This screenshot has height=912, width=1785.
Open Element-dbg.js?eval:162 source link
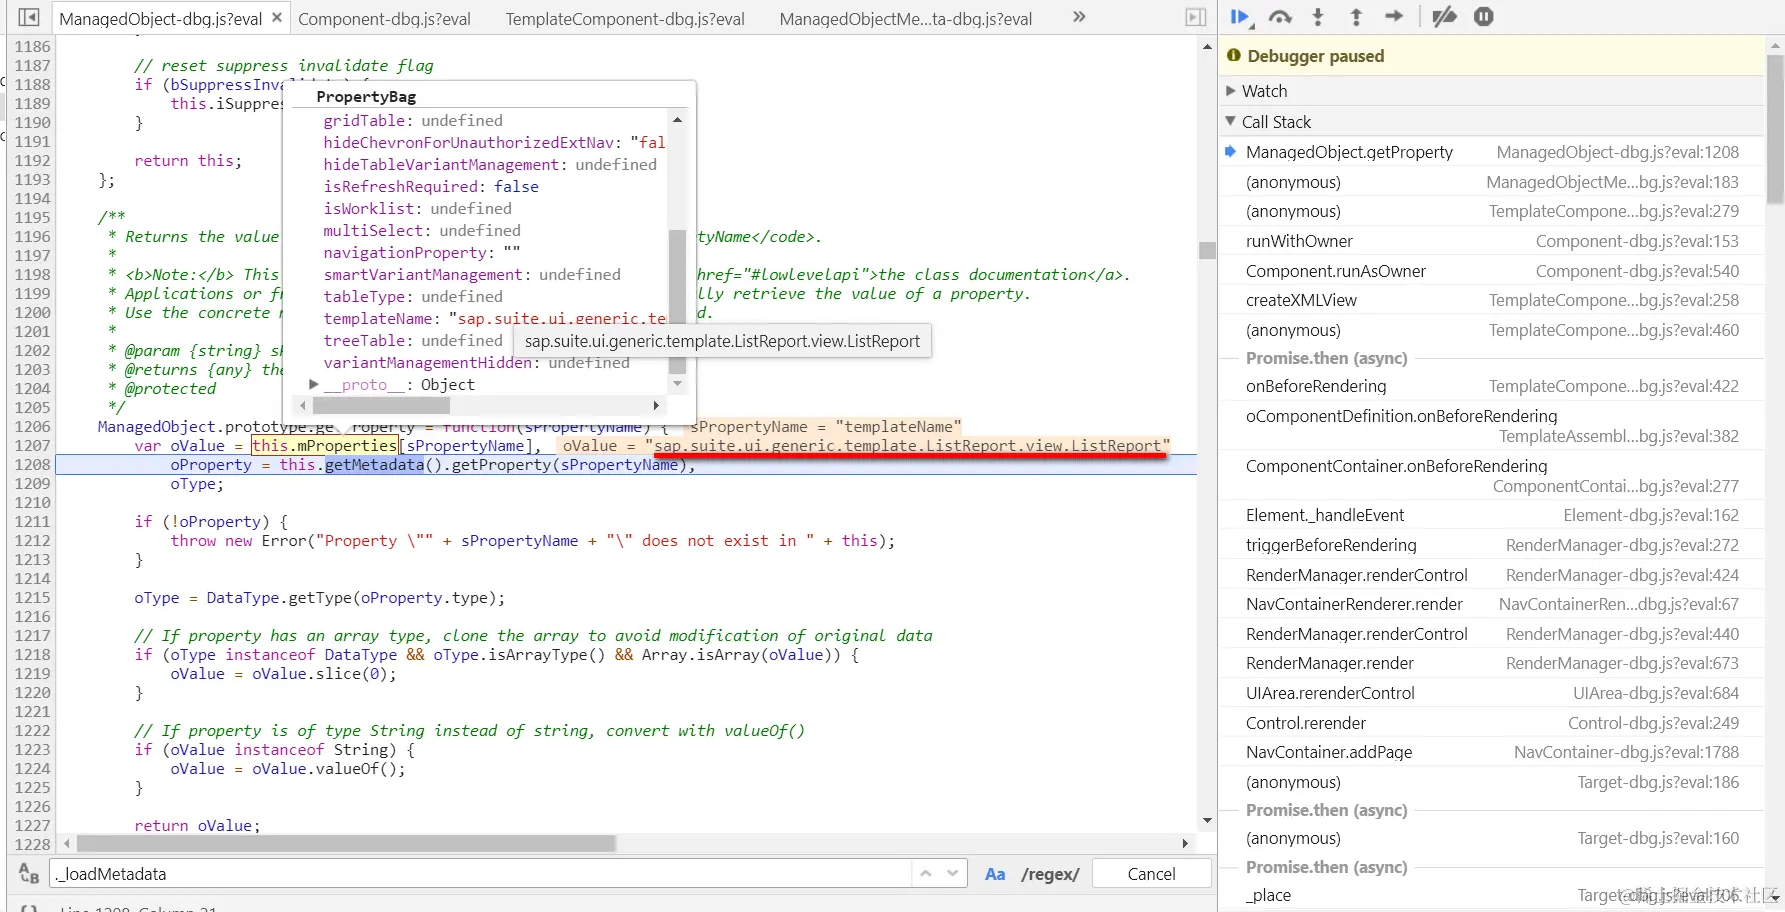[x=1651, y=515]
